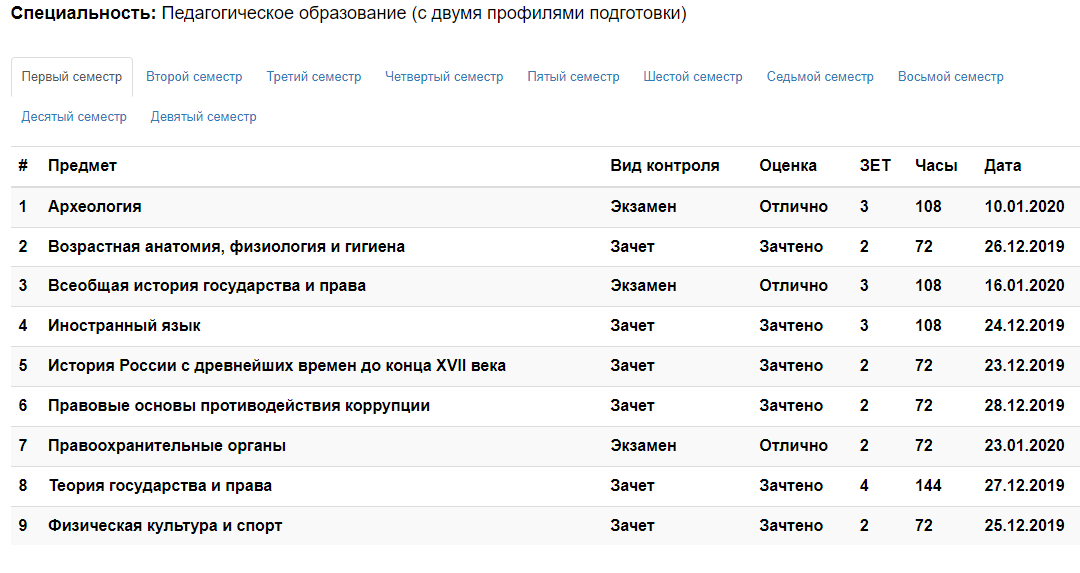Image resolution: width=1080 pixels, height=573 pixels.
Task: Select the Археология subject row
Action: [x=546, y=207]
